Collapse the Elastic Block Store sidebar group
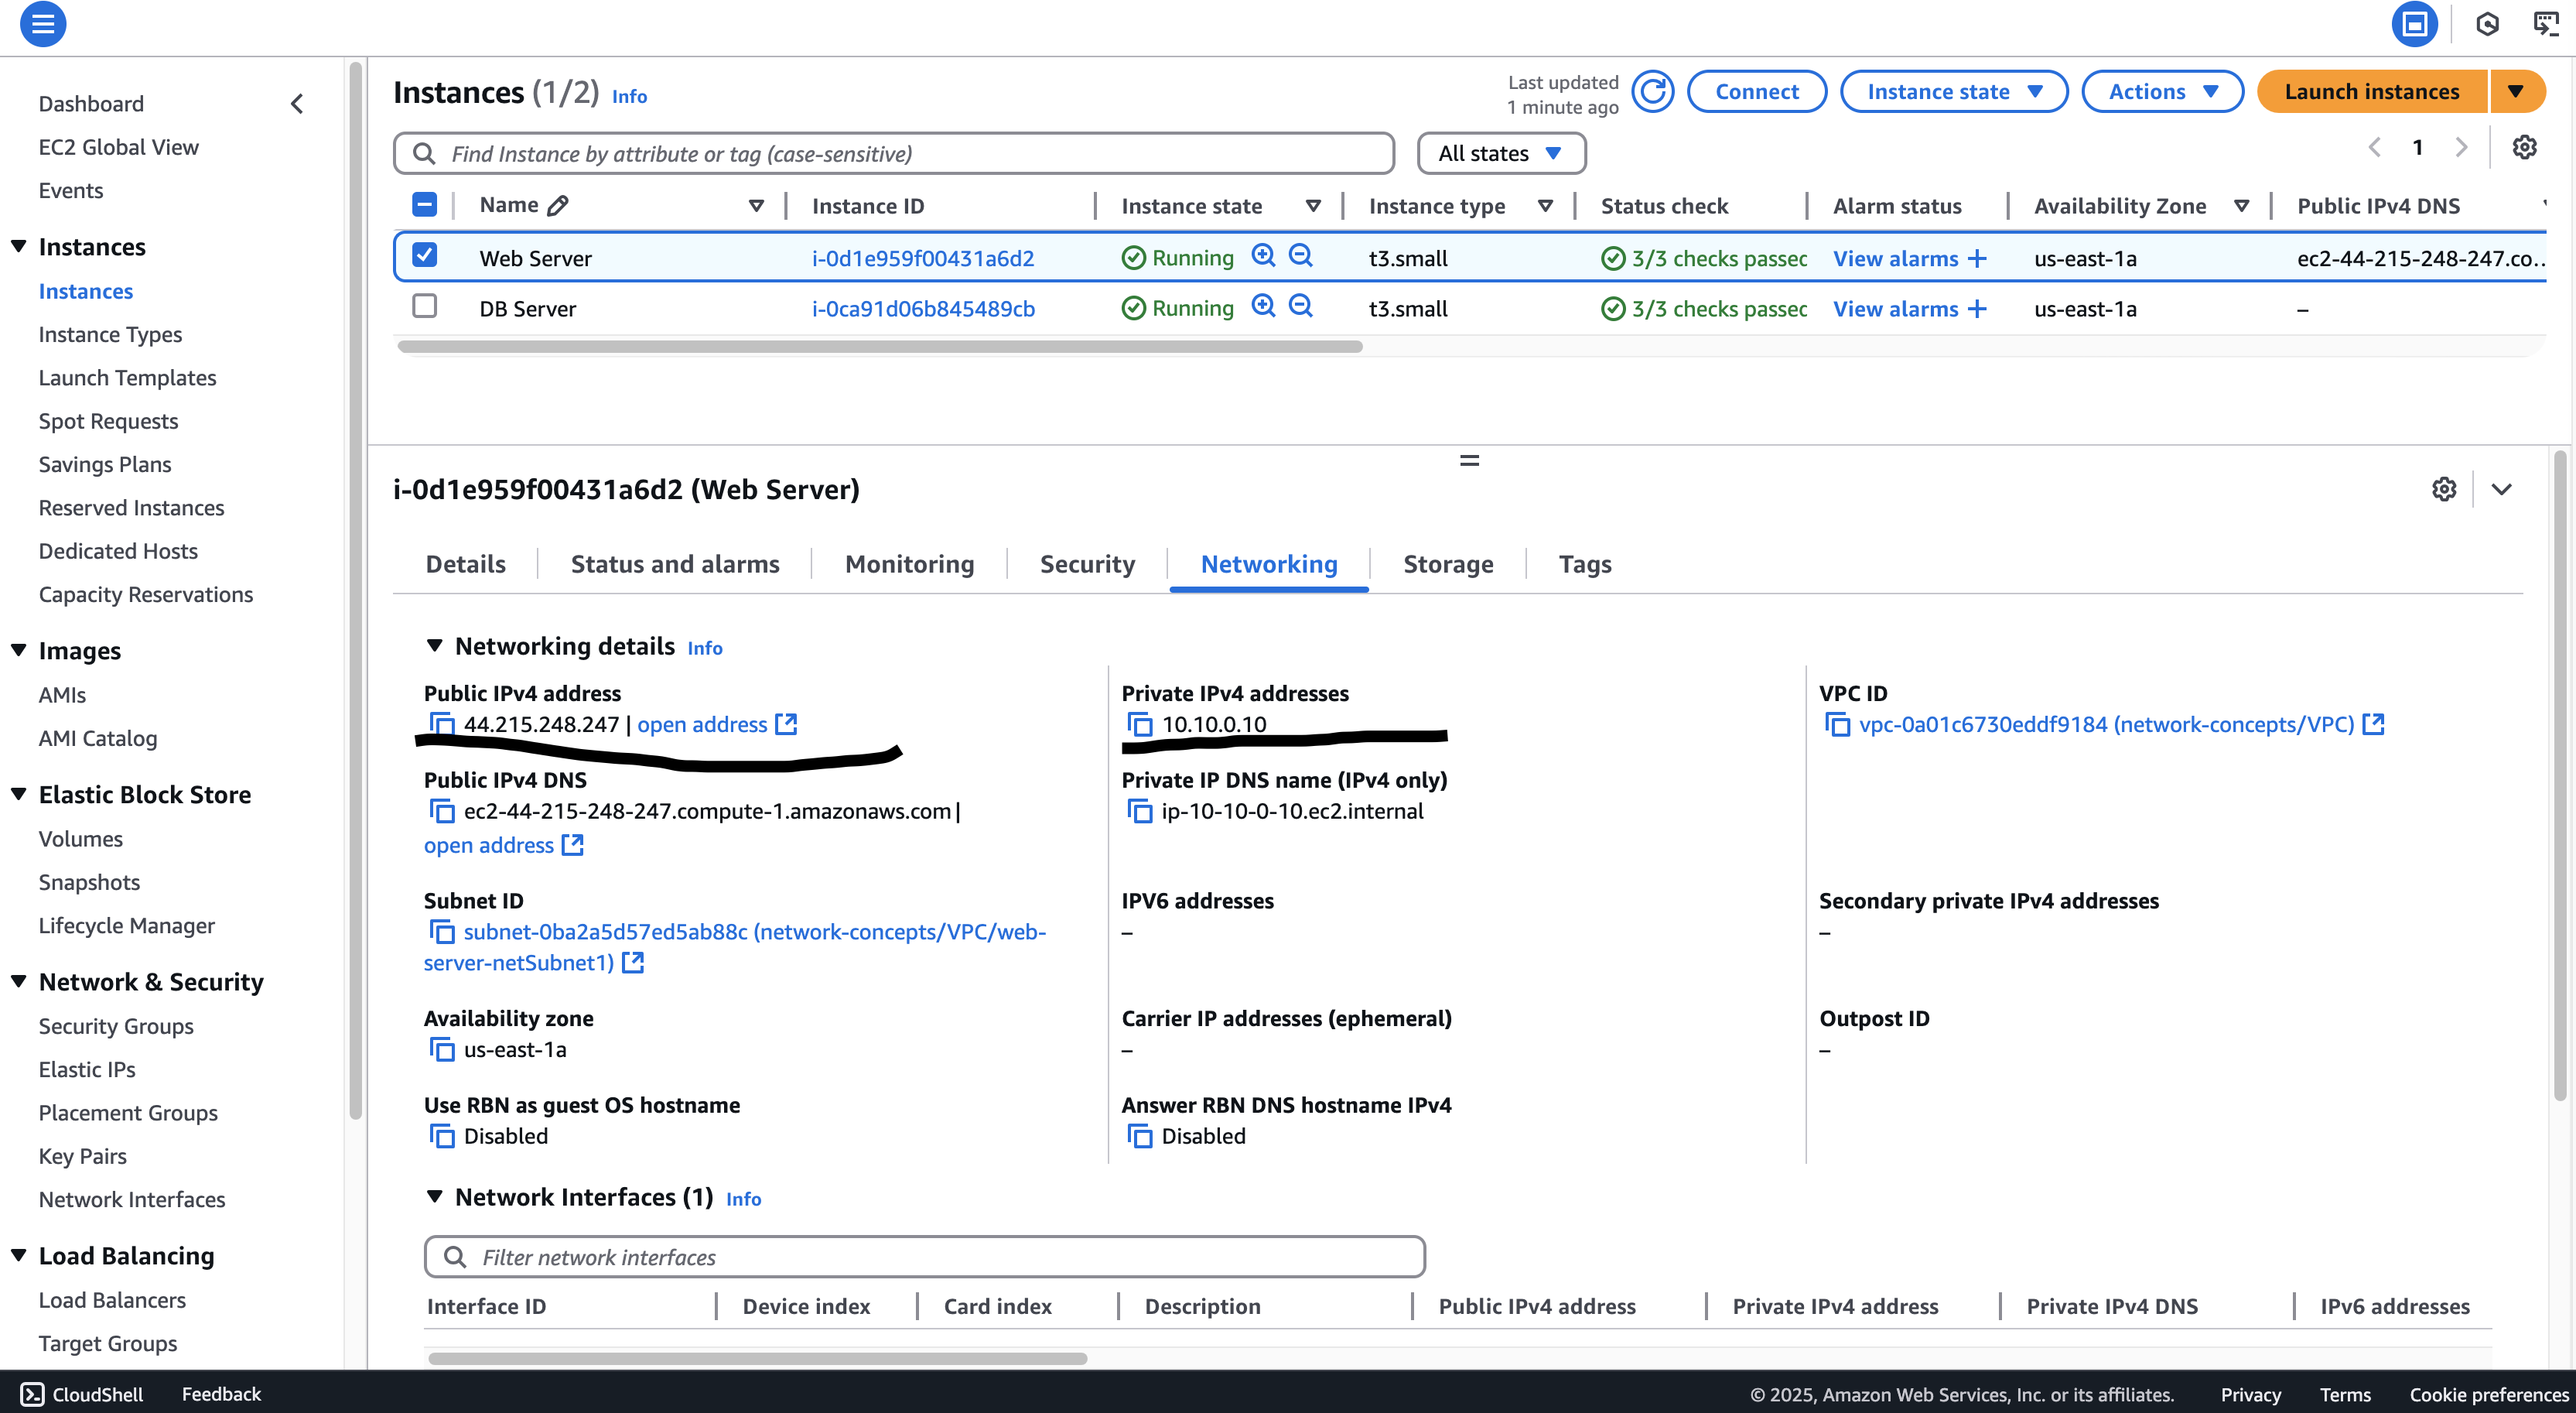This screenshot has height=1413, width=2576. [18, 794]
